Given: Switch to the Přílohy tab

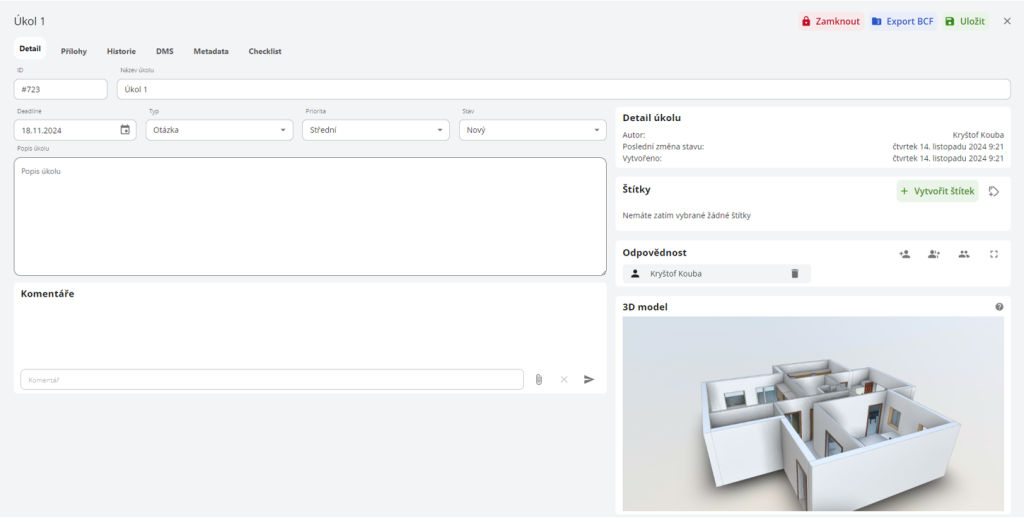Looking at the screenshot, I should pos(74,51).
